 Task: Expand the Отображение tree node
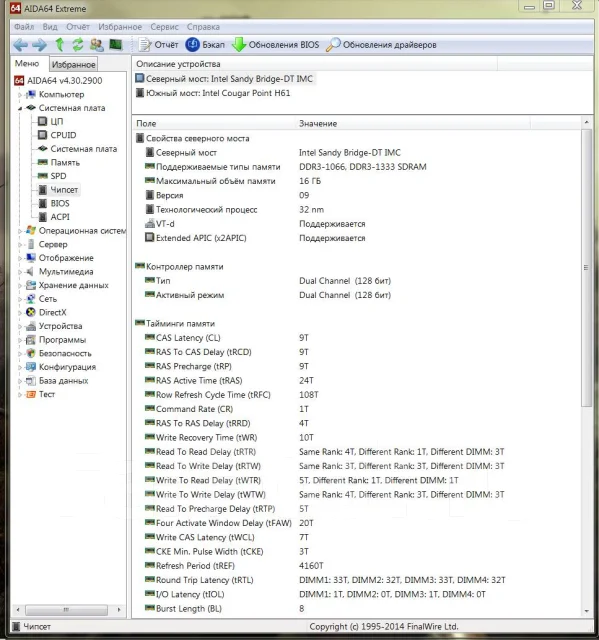[x=19, y=258]
